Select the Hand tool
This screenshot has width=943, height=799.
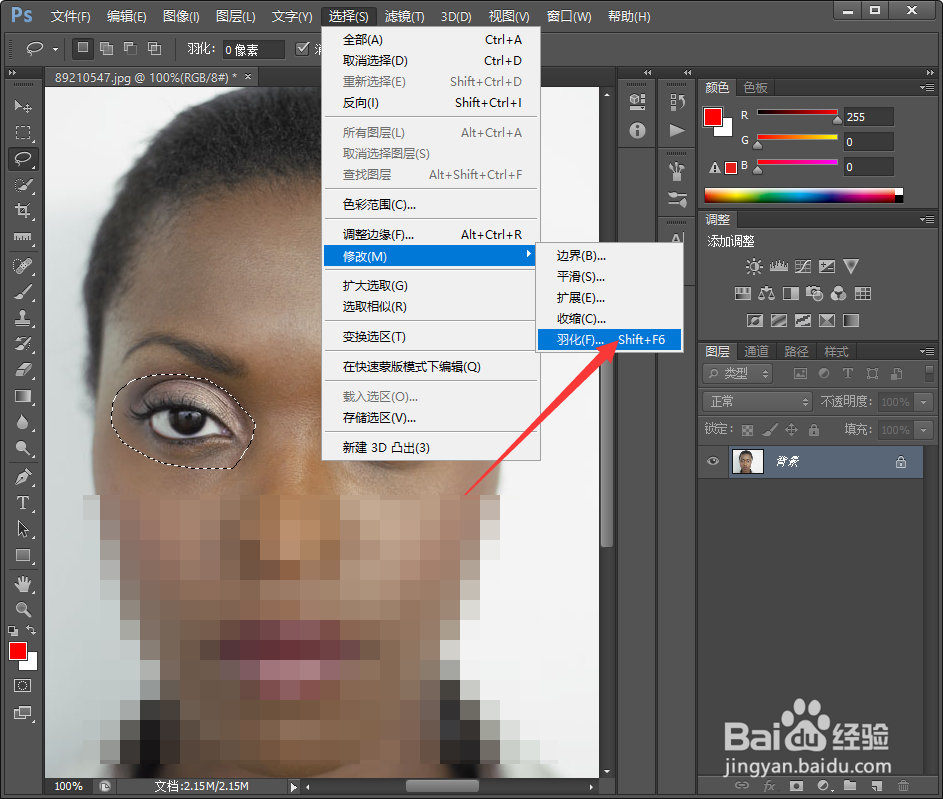pos(23,584)
